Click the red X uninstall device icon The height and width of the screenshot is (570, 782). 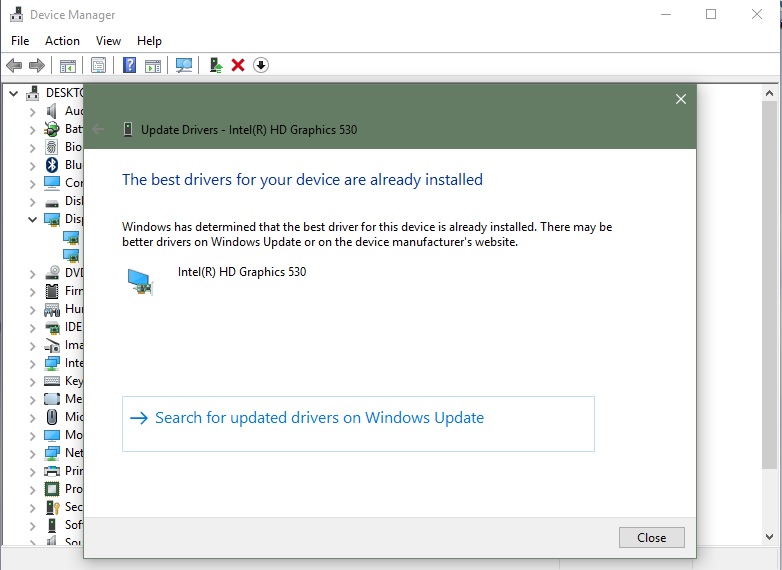coord(238,65)
